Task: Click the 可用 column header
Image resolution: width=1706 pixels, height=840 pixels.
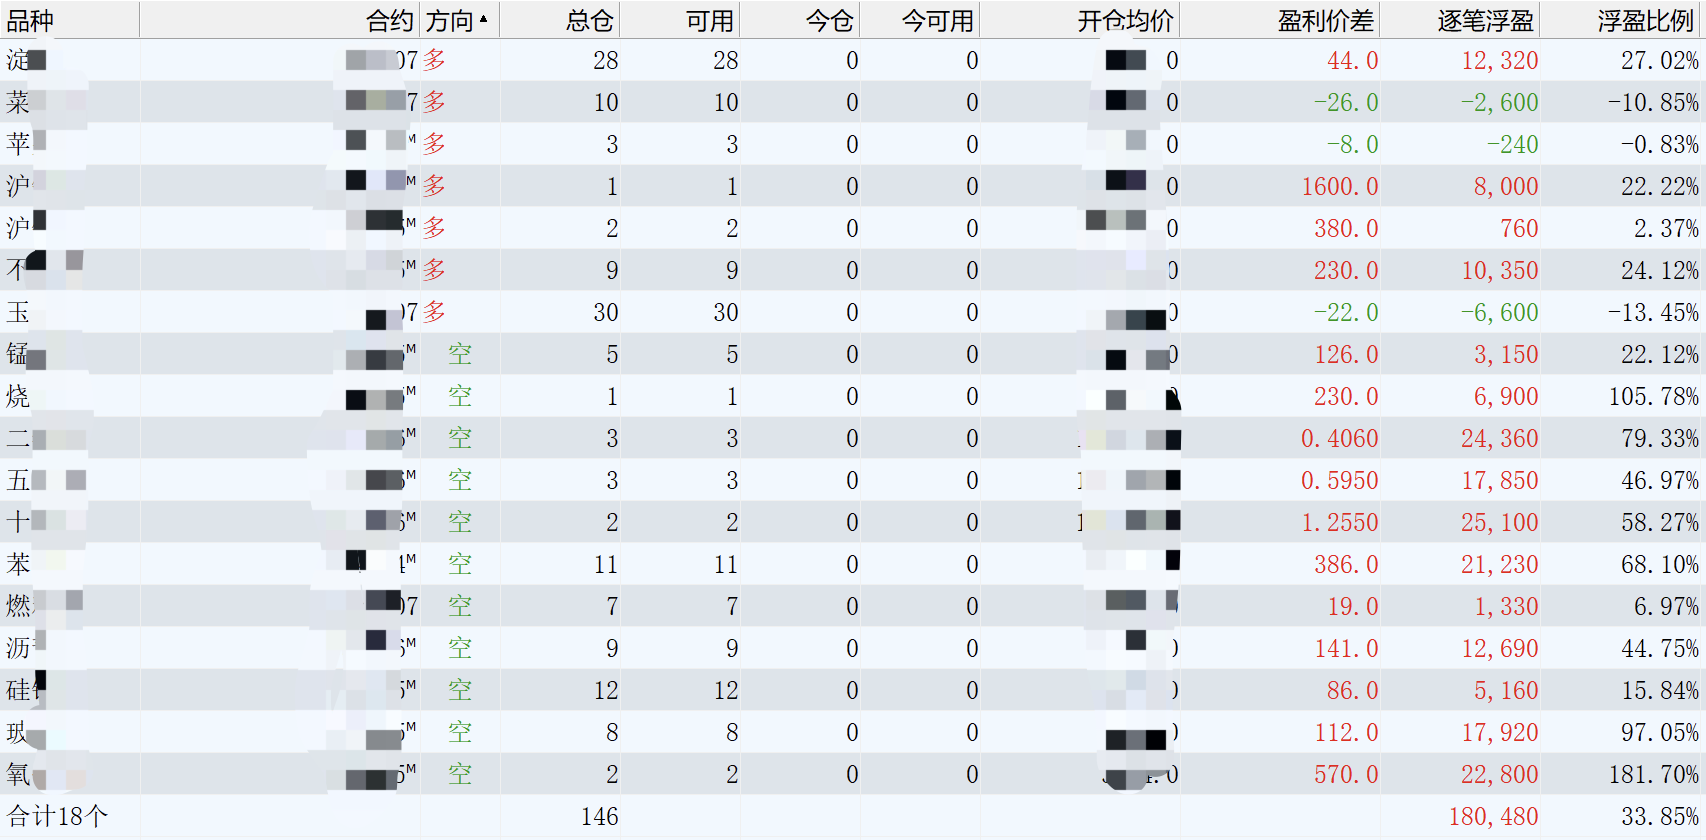Action: click(709, 20)
